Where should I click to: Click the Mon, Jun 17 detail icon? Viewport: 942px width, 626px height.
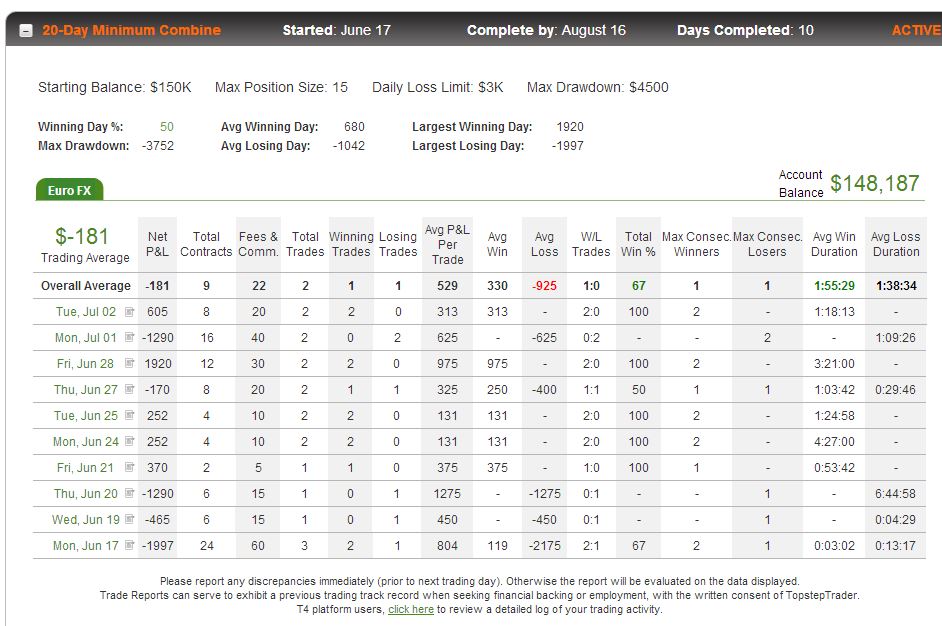129,545
